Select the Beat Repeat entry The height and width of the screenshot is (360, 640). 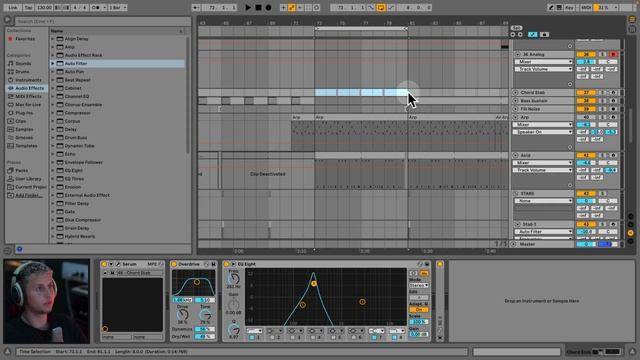[78, 80]
